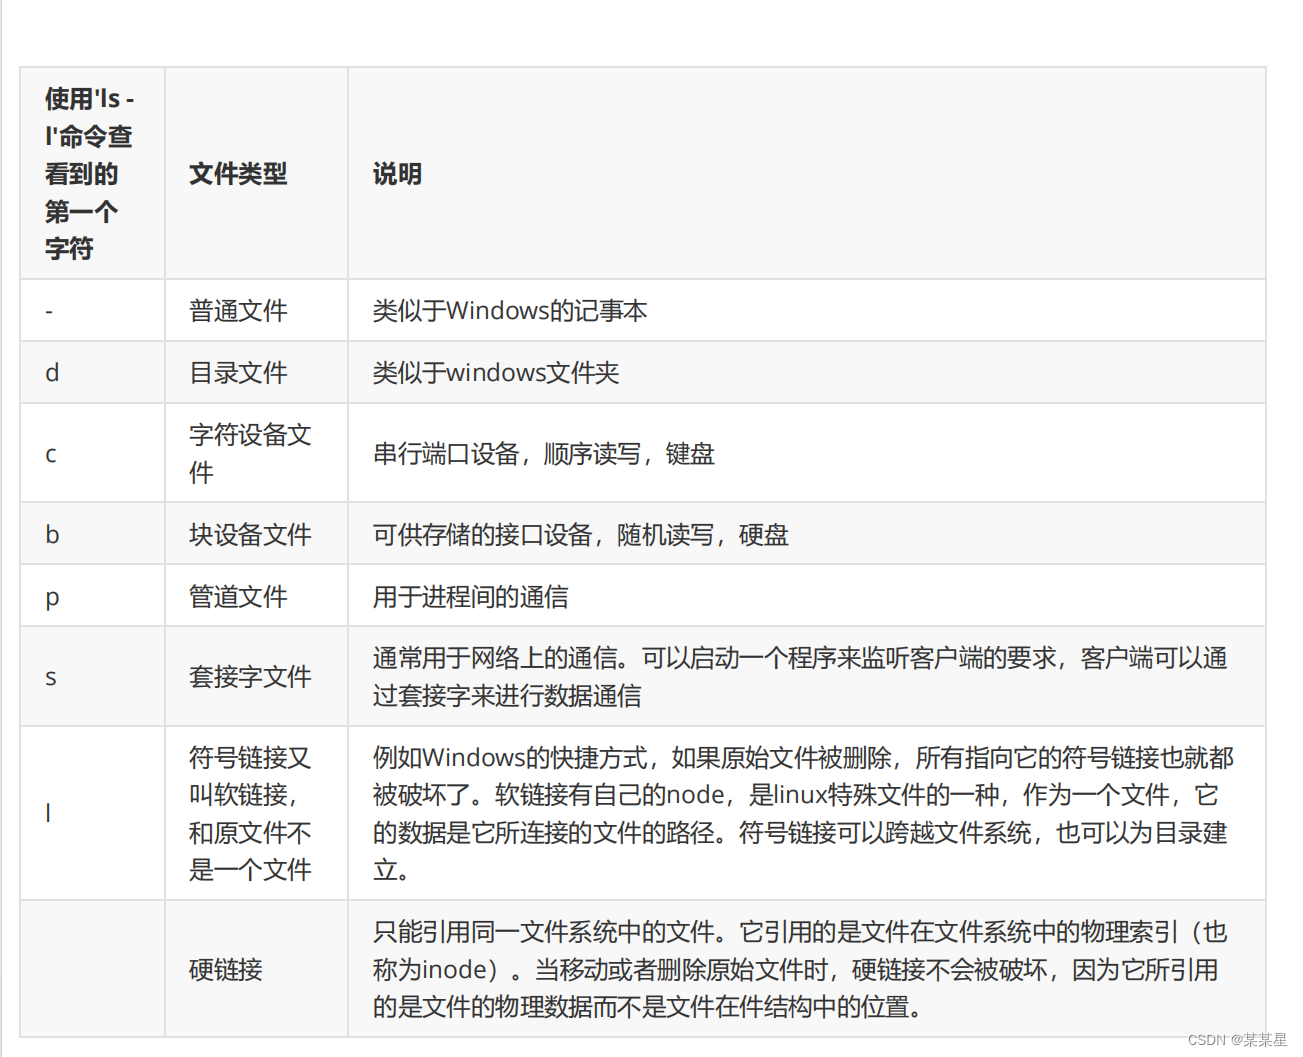Viewport: 1303px width, 1057px height.
Task: Click the '硬链接' cell
Action: (x=256, y=969)
